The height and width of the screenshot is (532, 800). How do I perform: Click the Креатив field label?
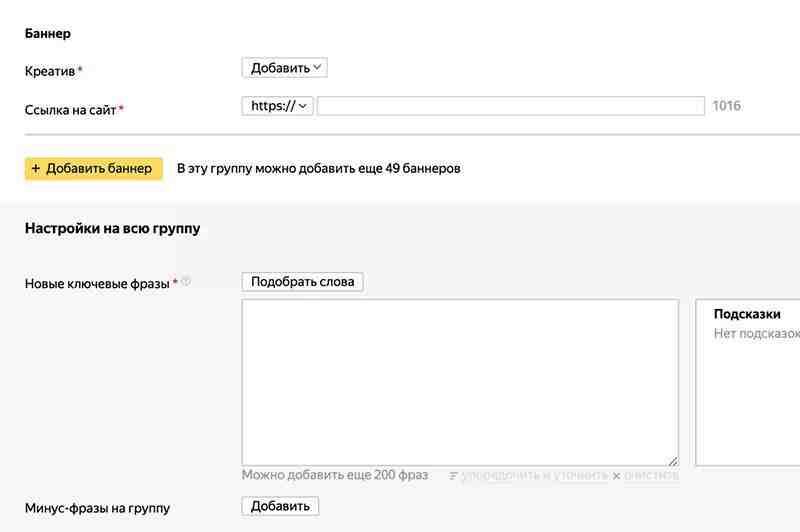(x=50, y=71)
